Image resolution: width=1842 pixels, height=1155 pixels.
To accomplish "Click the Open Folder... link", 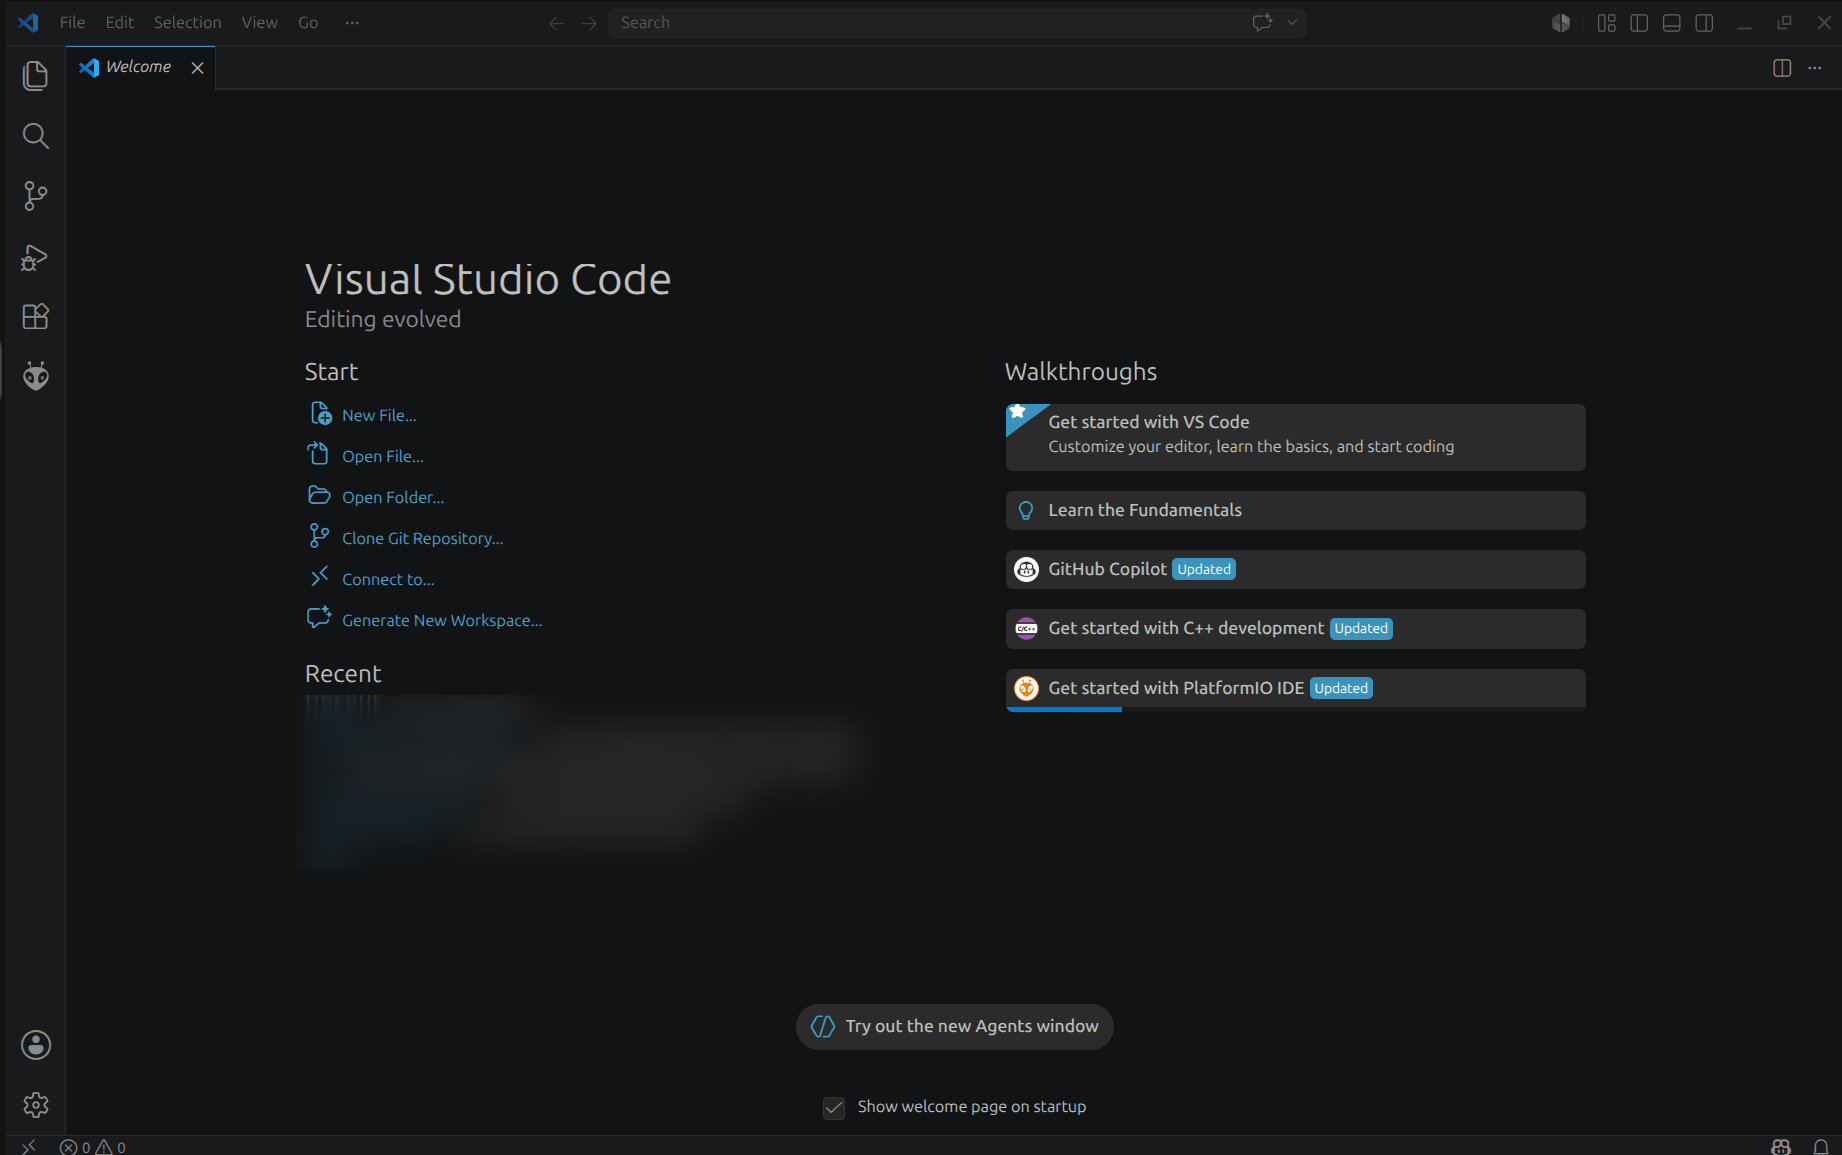I will click(x=393, y=497).
